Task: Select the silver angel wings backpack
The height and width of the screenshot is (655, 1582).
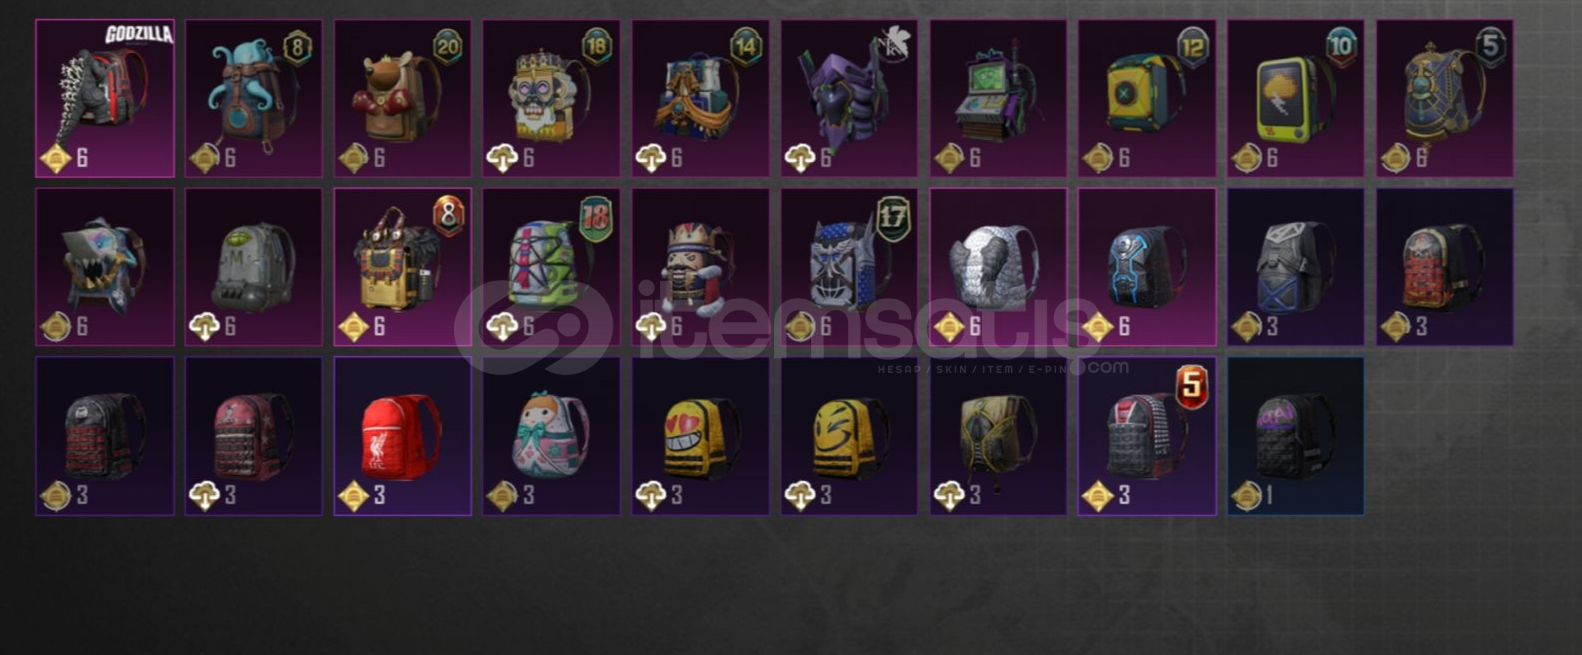Action: (x=998, y=267)
